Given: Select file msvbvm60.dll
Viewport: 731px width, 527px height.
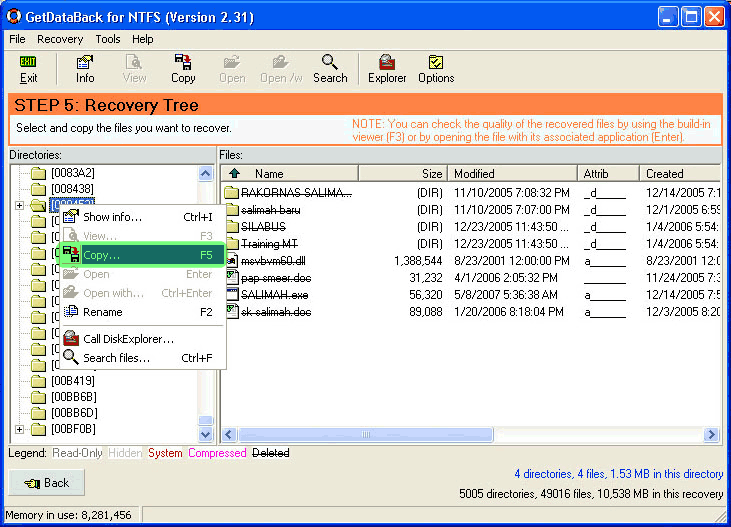Looking at the screenshot, I should [273, 261].
